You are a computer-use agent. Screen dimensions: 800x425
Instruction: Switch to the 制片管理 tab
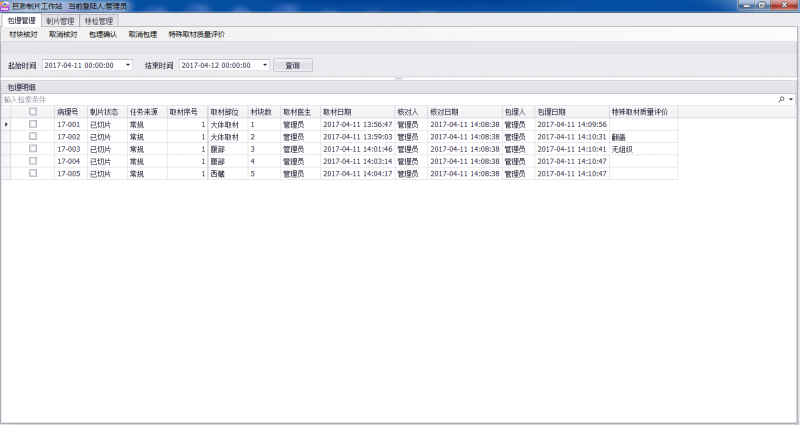[x=59, y=20]
